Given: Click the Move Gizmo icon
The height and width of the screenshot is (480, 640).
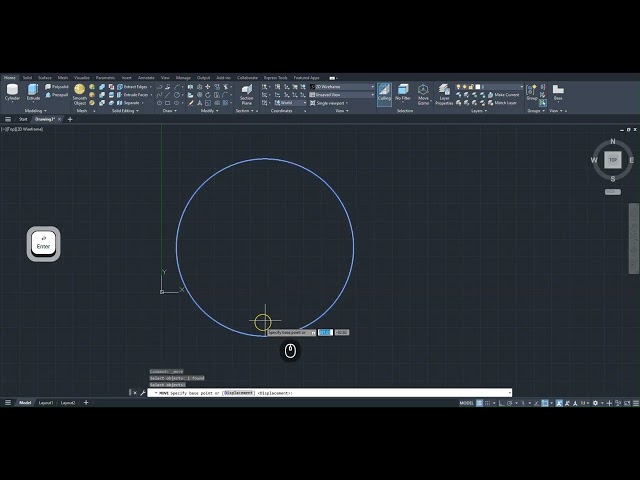Looking at the screenshot, I should click(x=423, y=94).
